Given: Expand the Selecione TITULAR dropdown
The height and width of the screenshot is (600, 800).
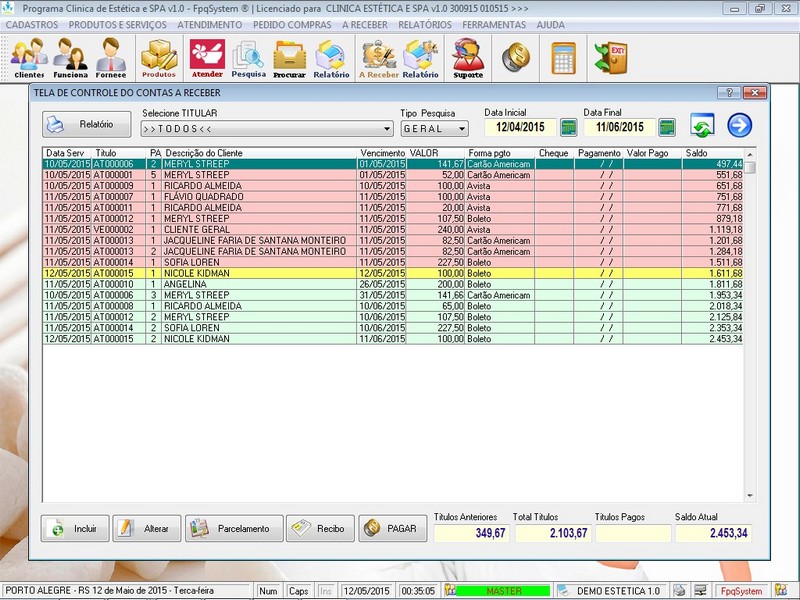Looking at the screenshot, I should point(387,129).
